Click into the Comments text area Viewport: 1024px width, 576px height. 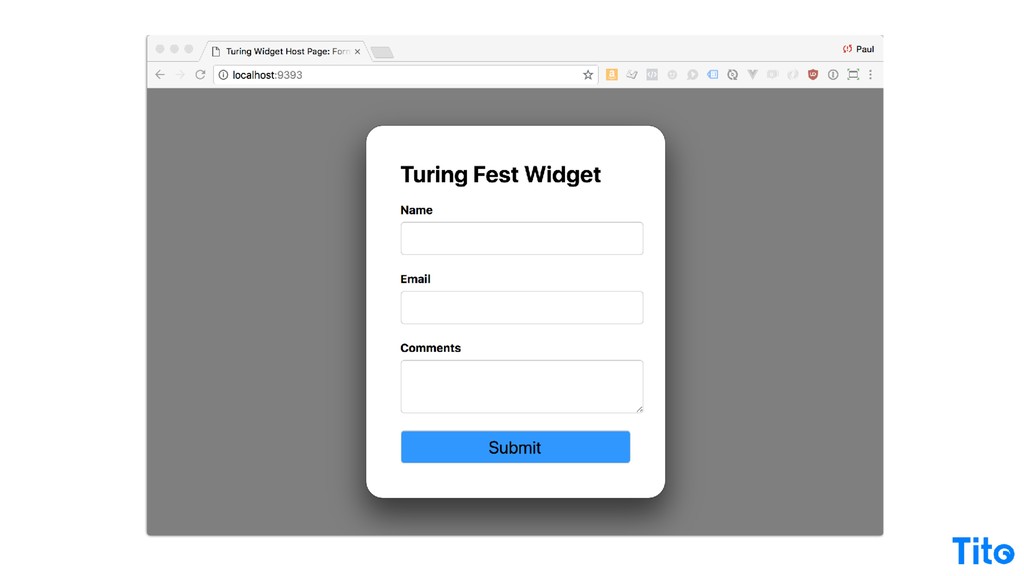pos(522,387)
